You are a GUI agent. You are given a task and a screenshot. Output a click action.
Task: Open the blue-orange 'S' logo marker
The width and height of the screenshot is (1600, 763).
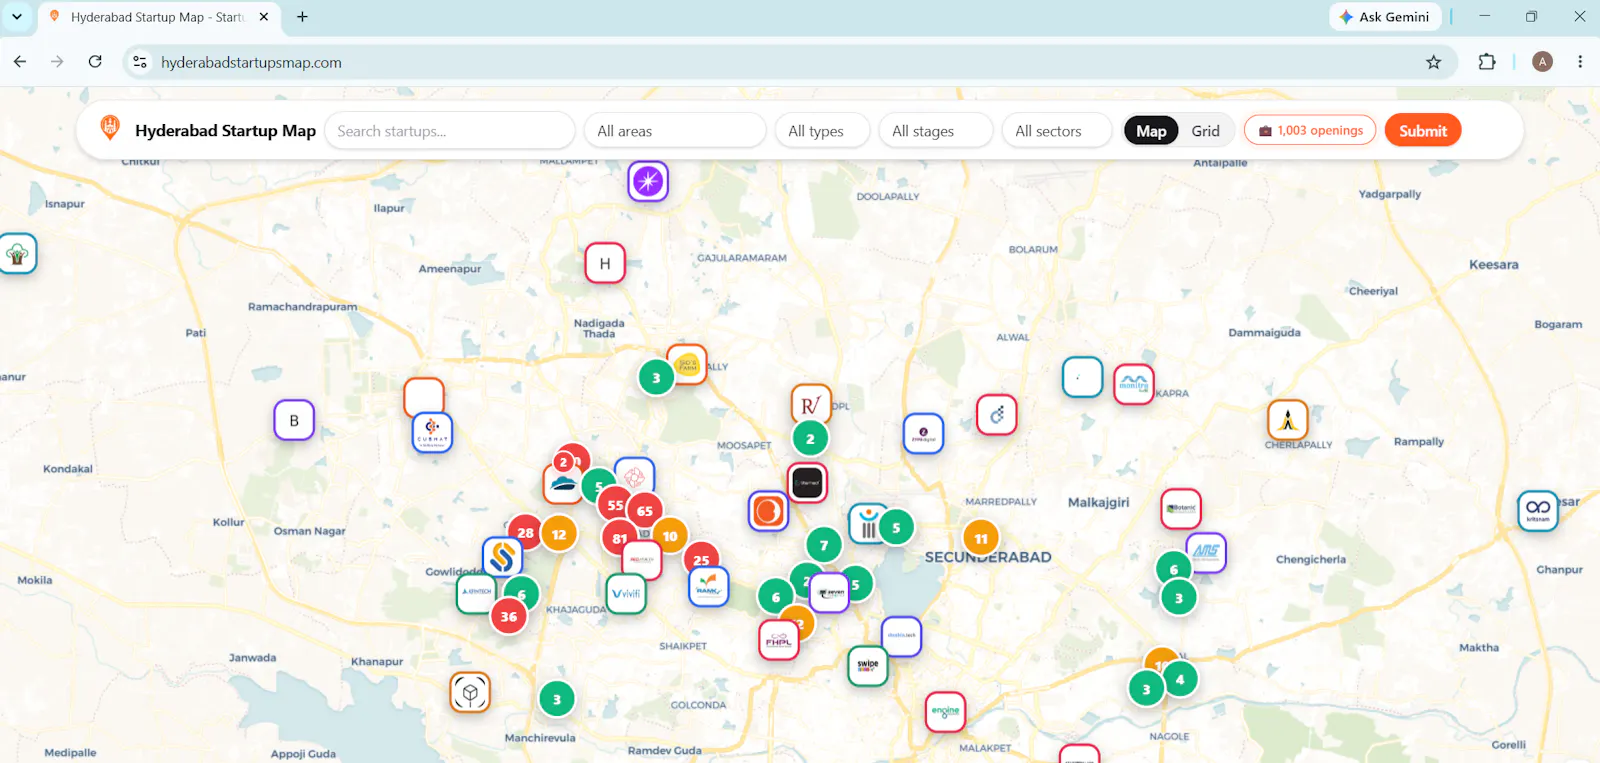(502, 557)
